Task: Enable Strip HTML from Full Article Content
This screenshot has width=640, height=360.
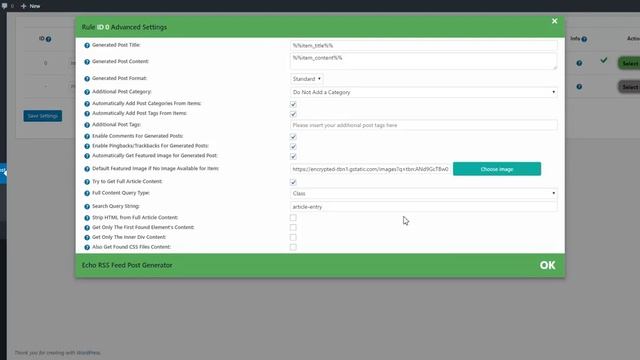Action: (x=293, y=218)
